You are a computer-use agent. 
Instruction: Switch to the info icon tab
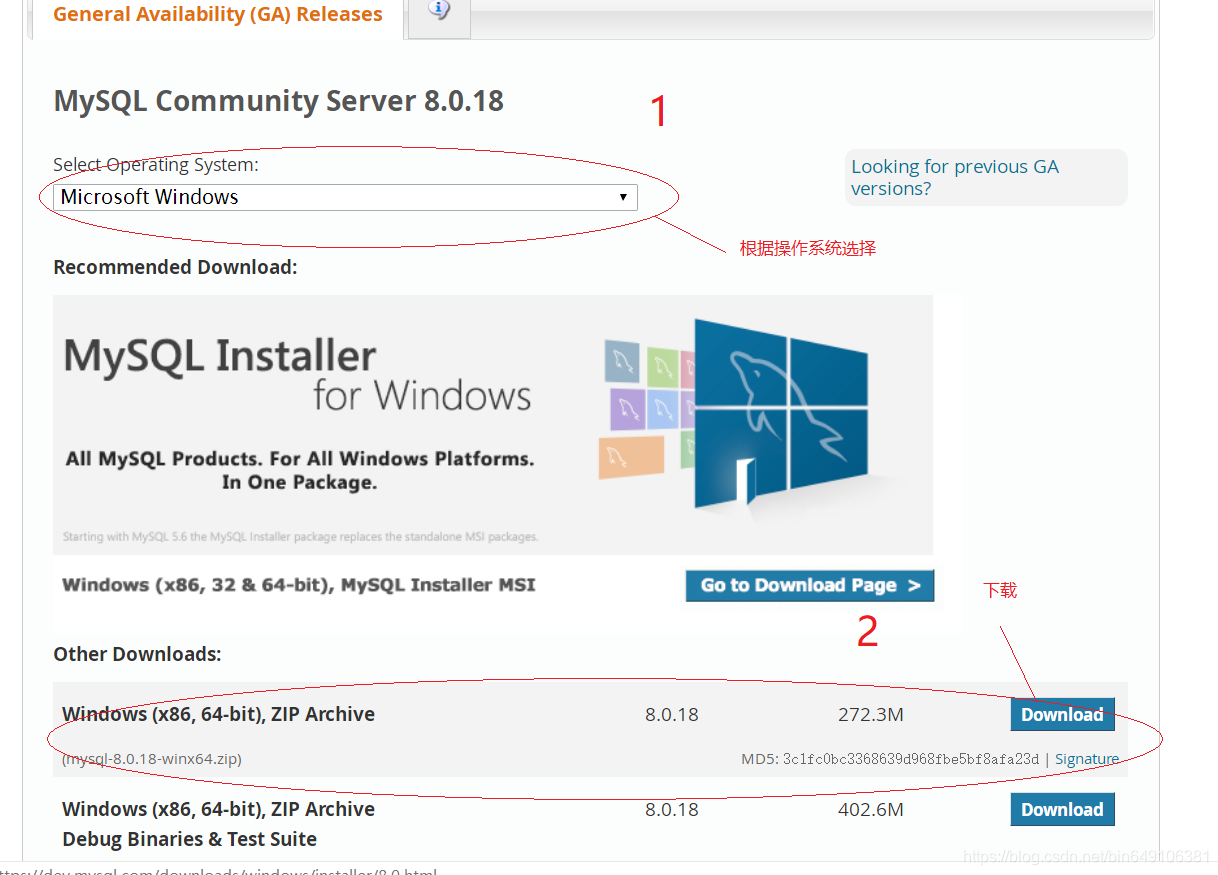click(x=439, y=13)
